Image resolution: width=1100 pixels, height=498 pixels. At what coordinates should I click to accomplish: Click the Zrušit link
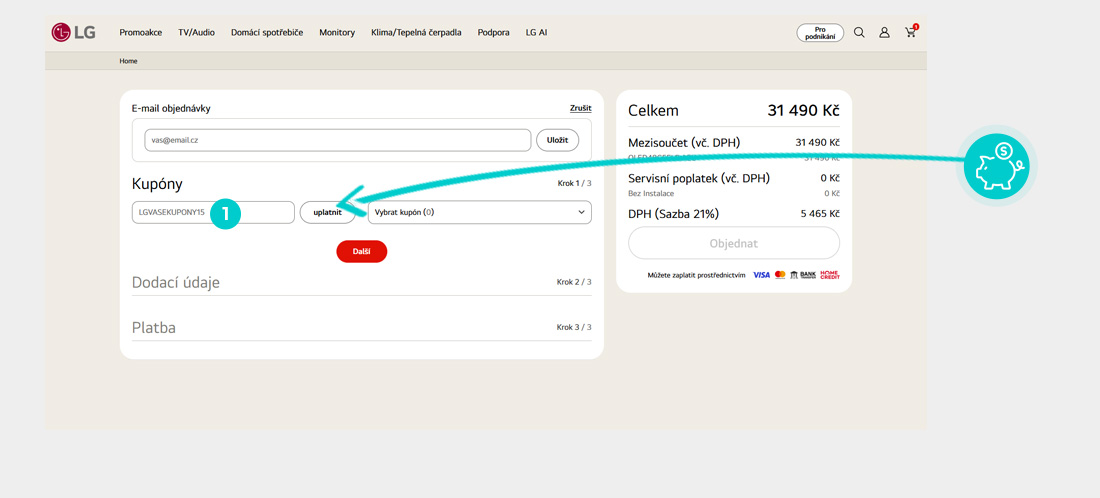[580, 108]
